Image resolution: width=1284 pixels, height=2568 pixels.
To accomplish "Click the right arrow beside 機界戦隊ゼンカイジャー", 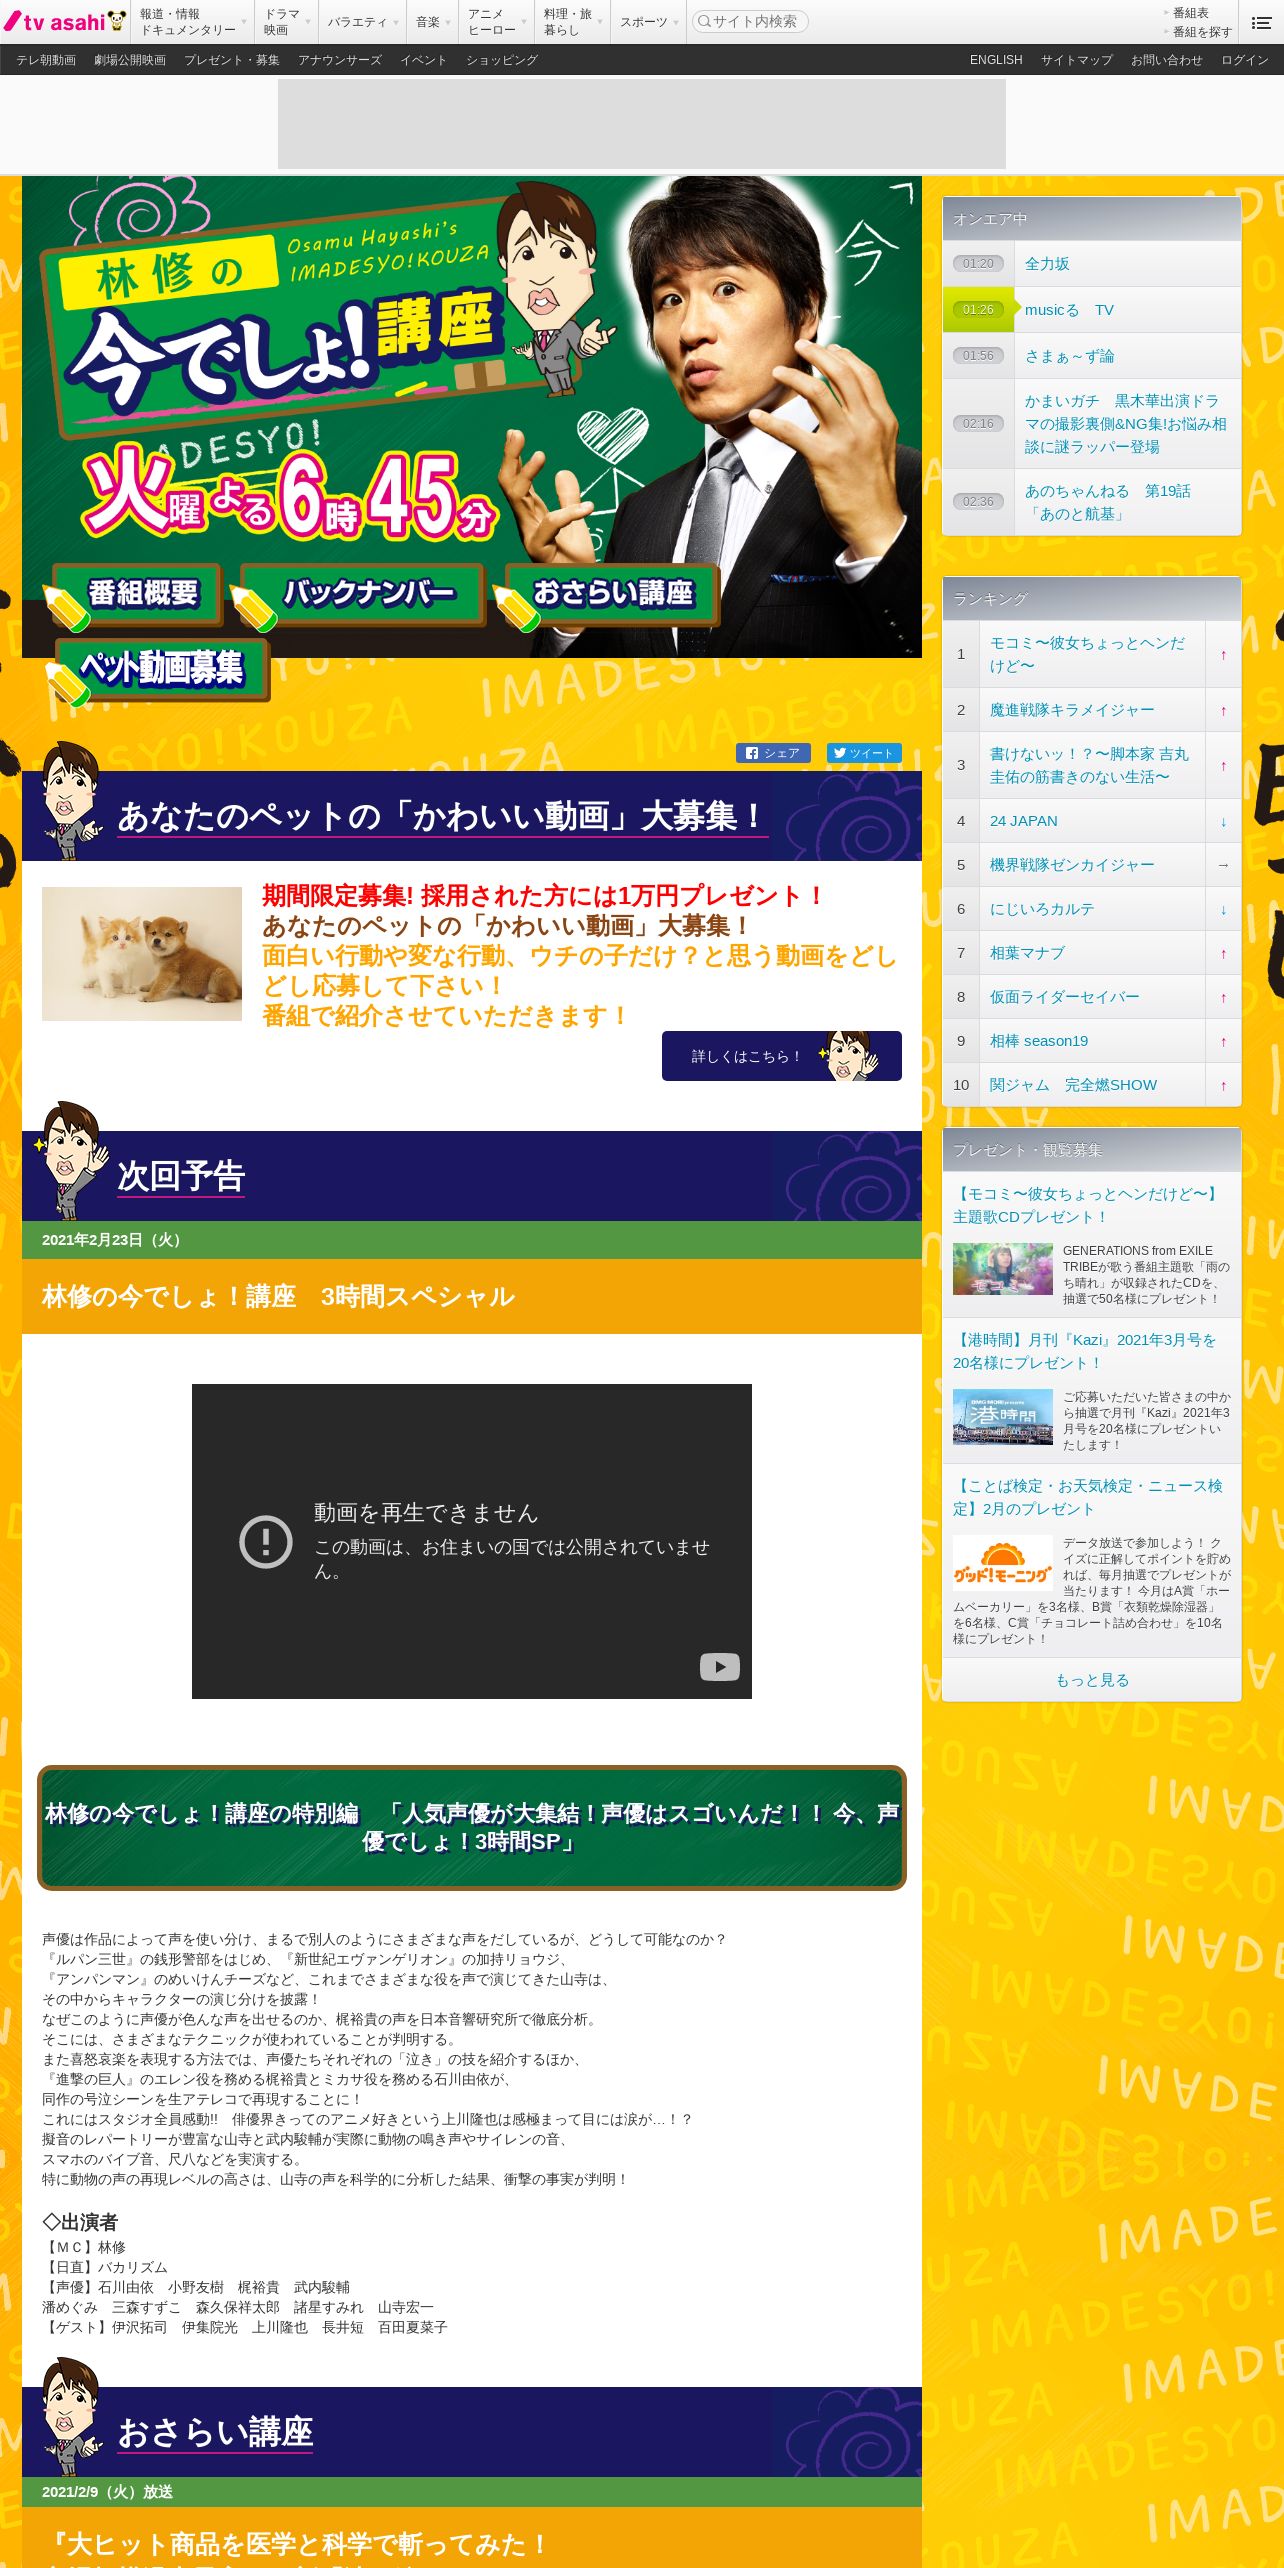I will click(1223, 865).
